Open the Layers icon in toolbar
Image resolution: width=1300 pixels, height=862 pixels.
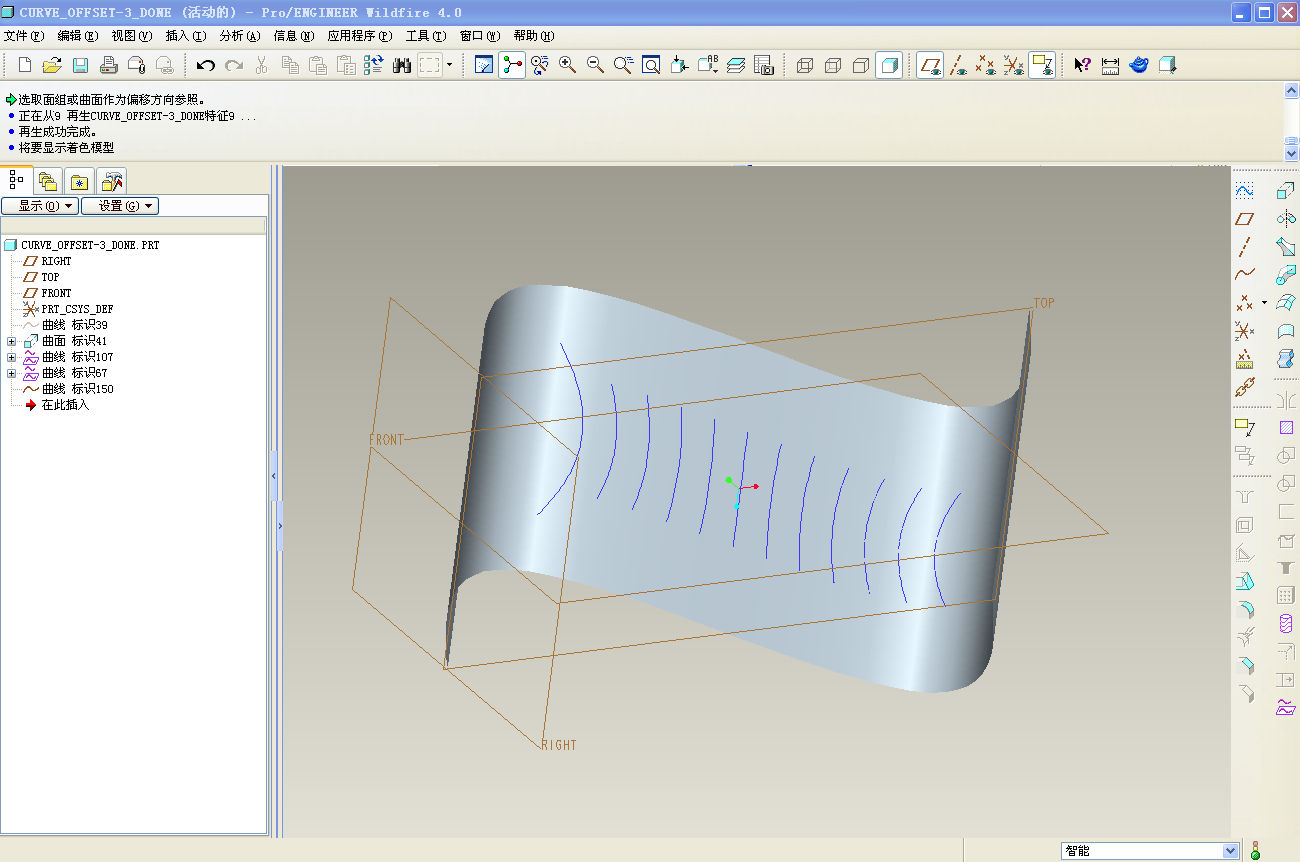coord(736,65)
